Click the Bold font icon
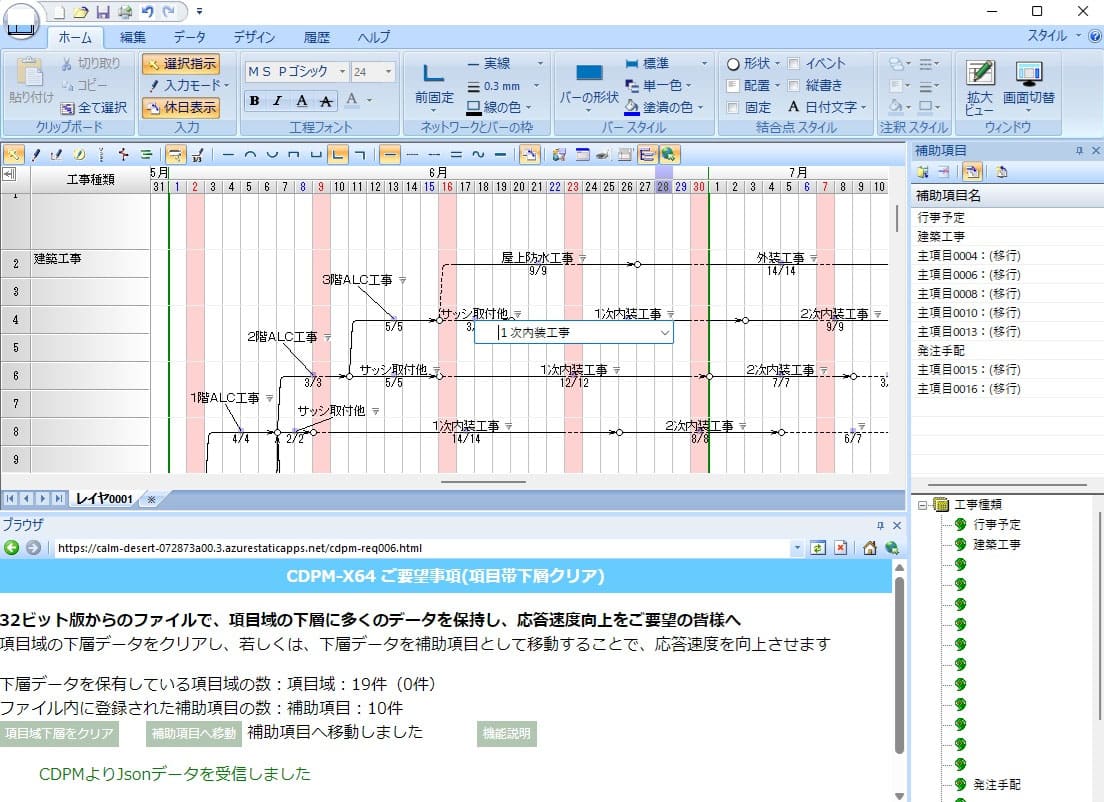 [x=255, y=101]
